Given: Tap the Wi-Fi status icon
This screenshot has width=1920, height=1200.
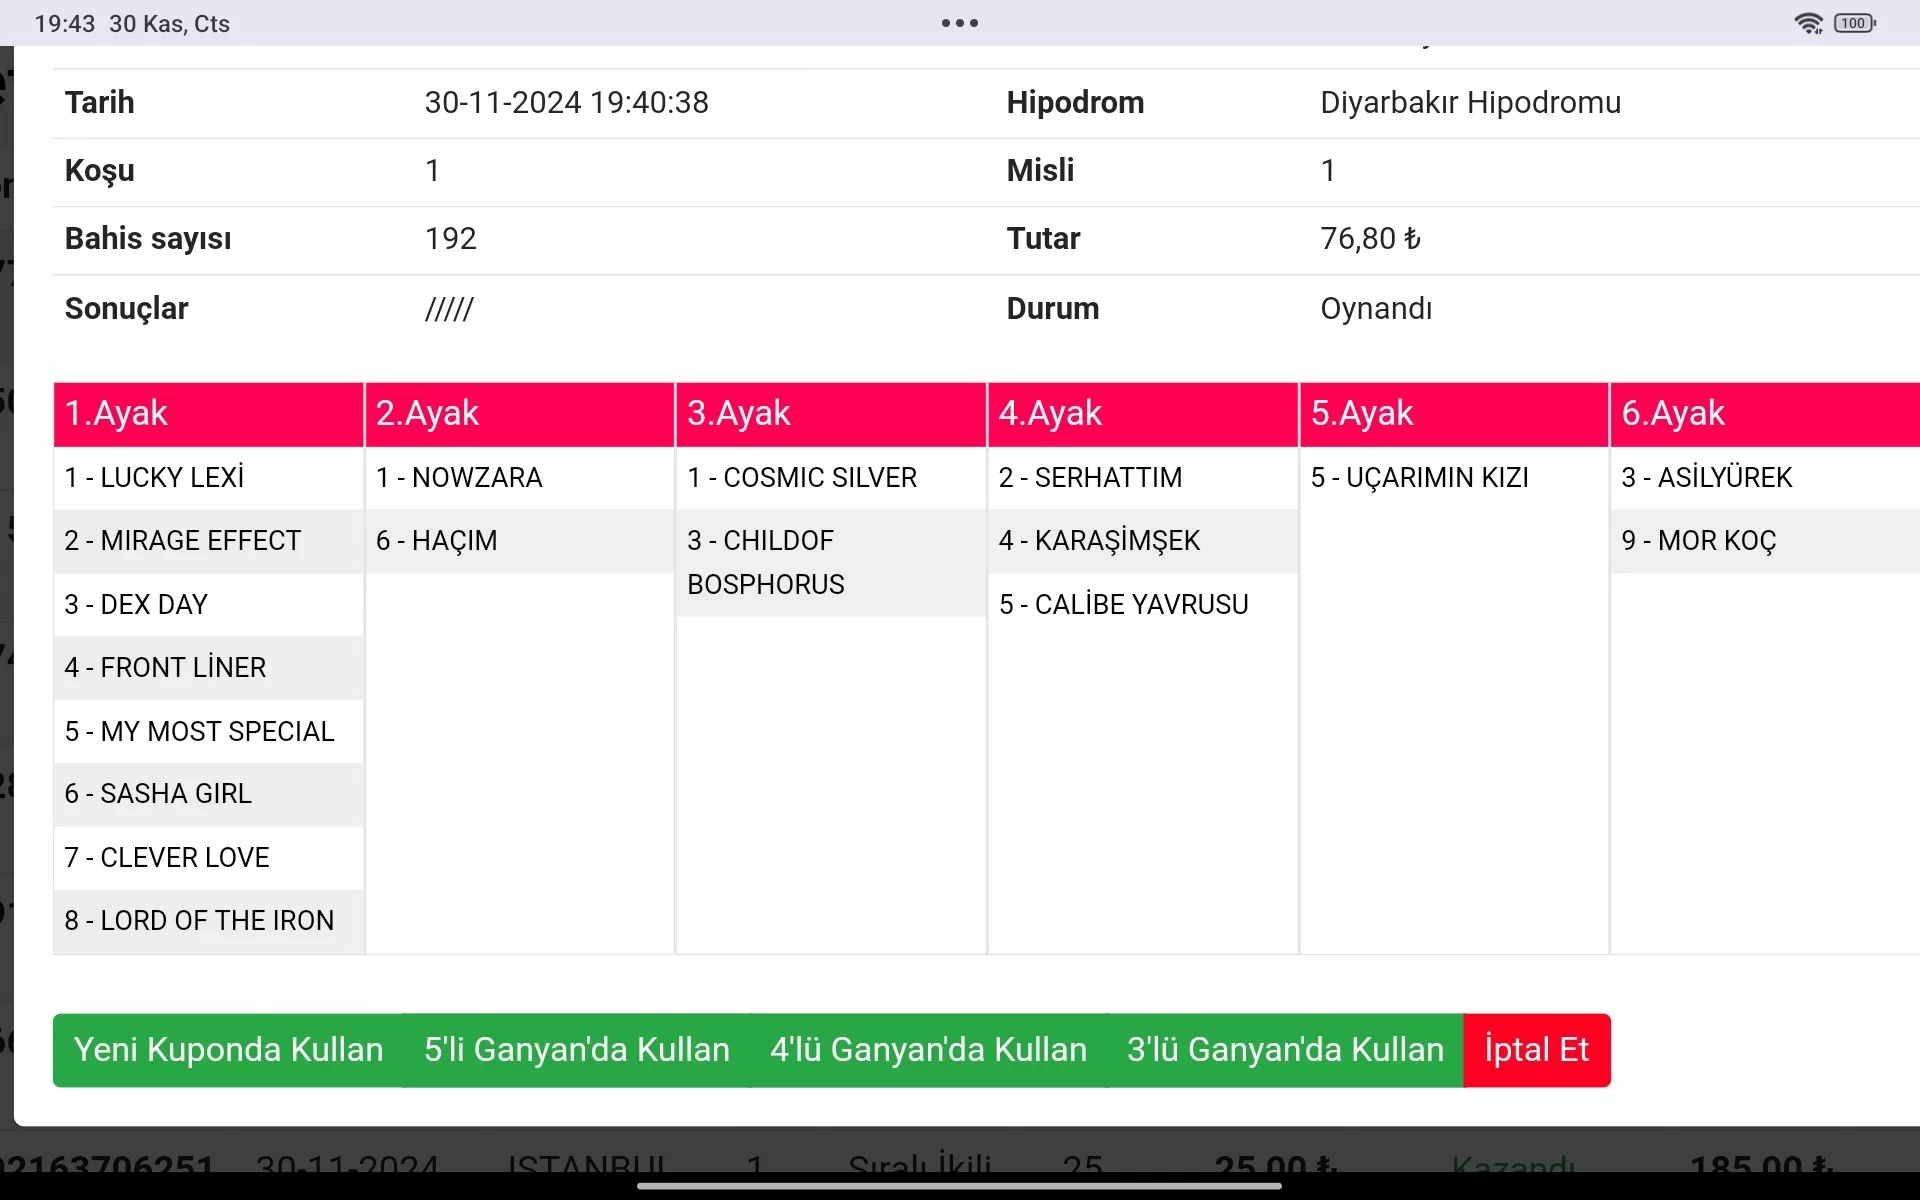Looking at the screenshot, I should click(x=1808, y=23).
